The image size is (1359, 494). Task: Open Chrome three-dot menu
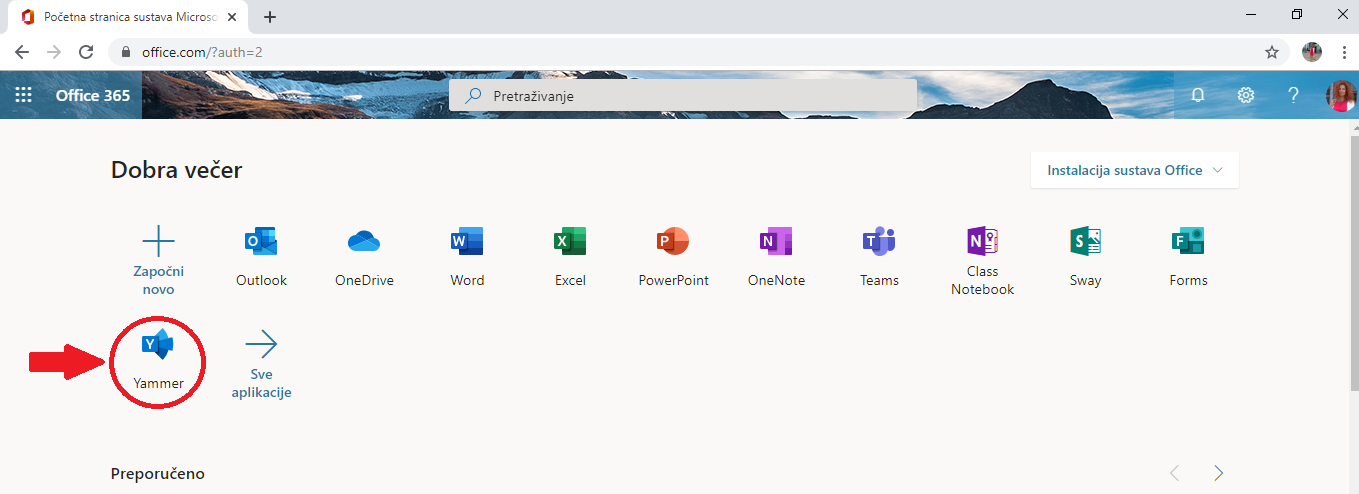(1344, 52)
